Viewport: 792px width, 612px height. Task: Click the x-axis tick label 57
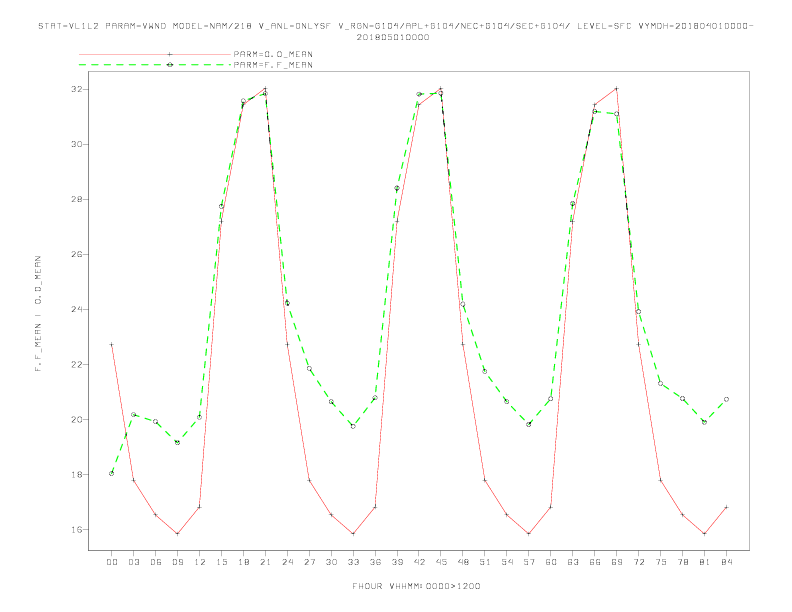529,562
